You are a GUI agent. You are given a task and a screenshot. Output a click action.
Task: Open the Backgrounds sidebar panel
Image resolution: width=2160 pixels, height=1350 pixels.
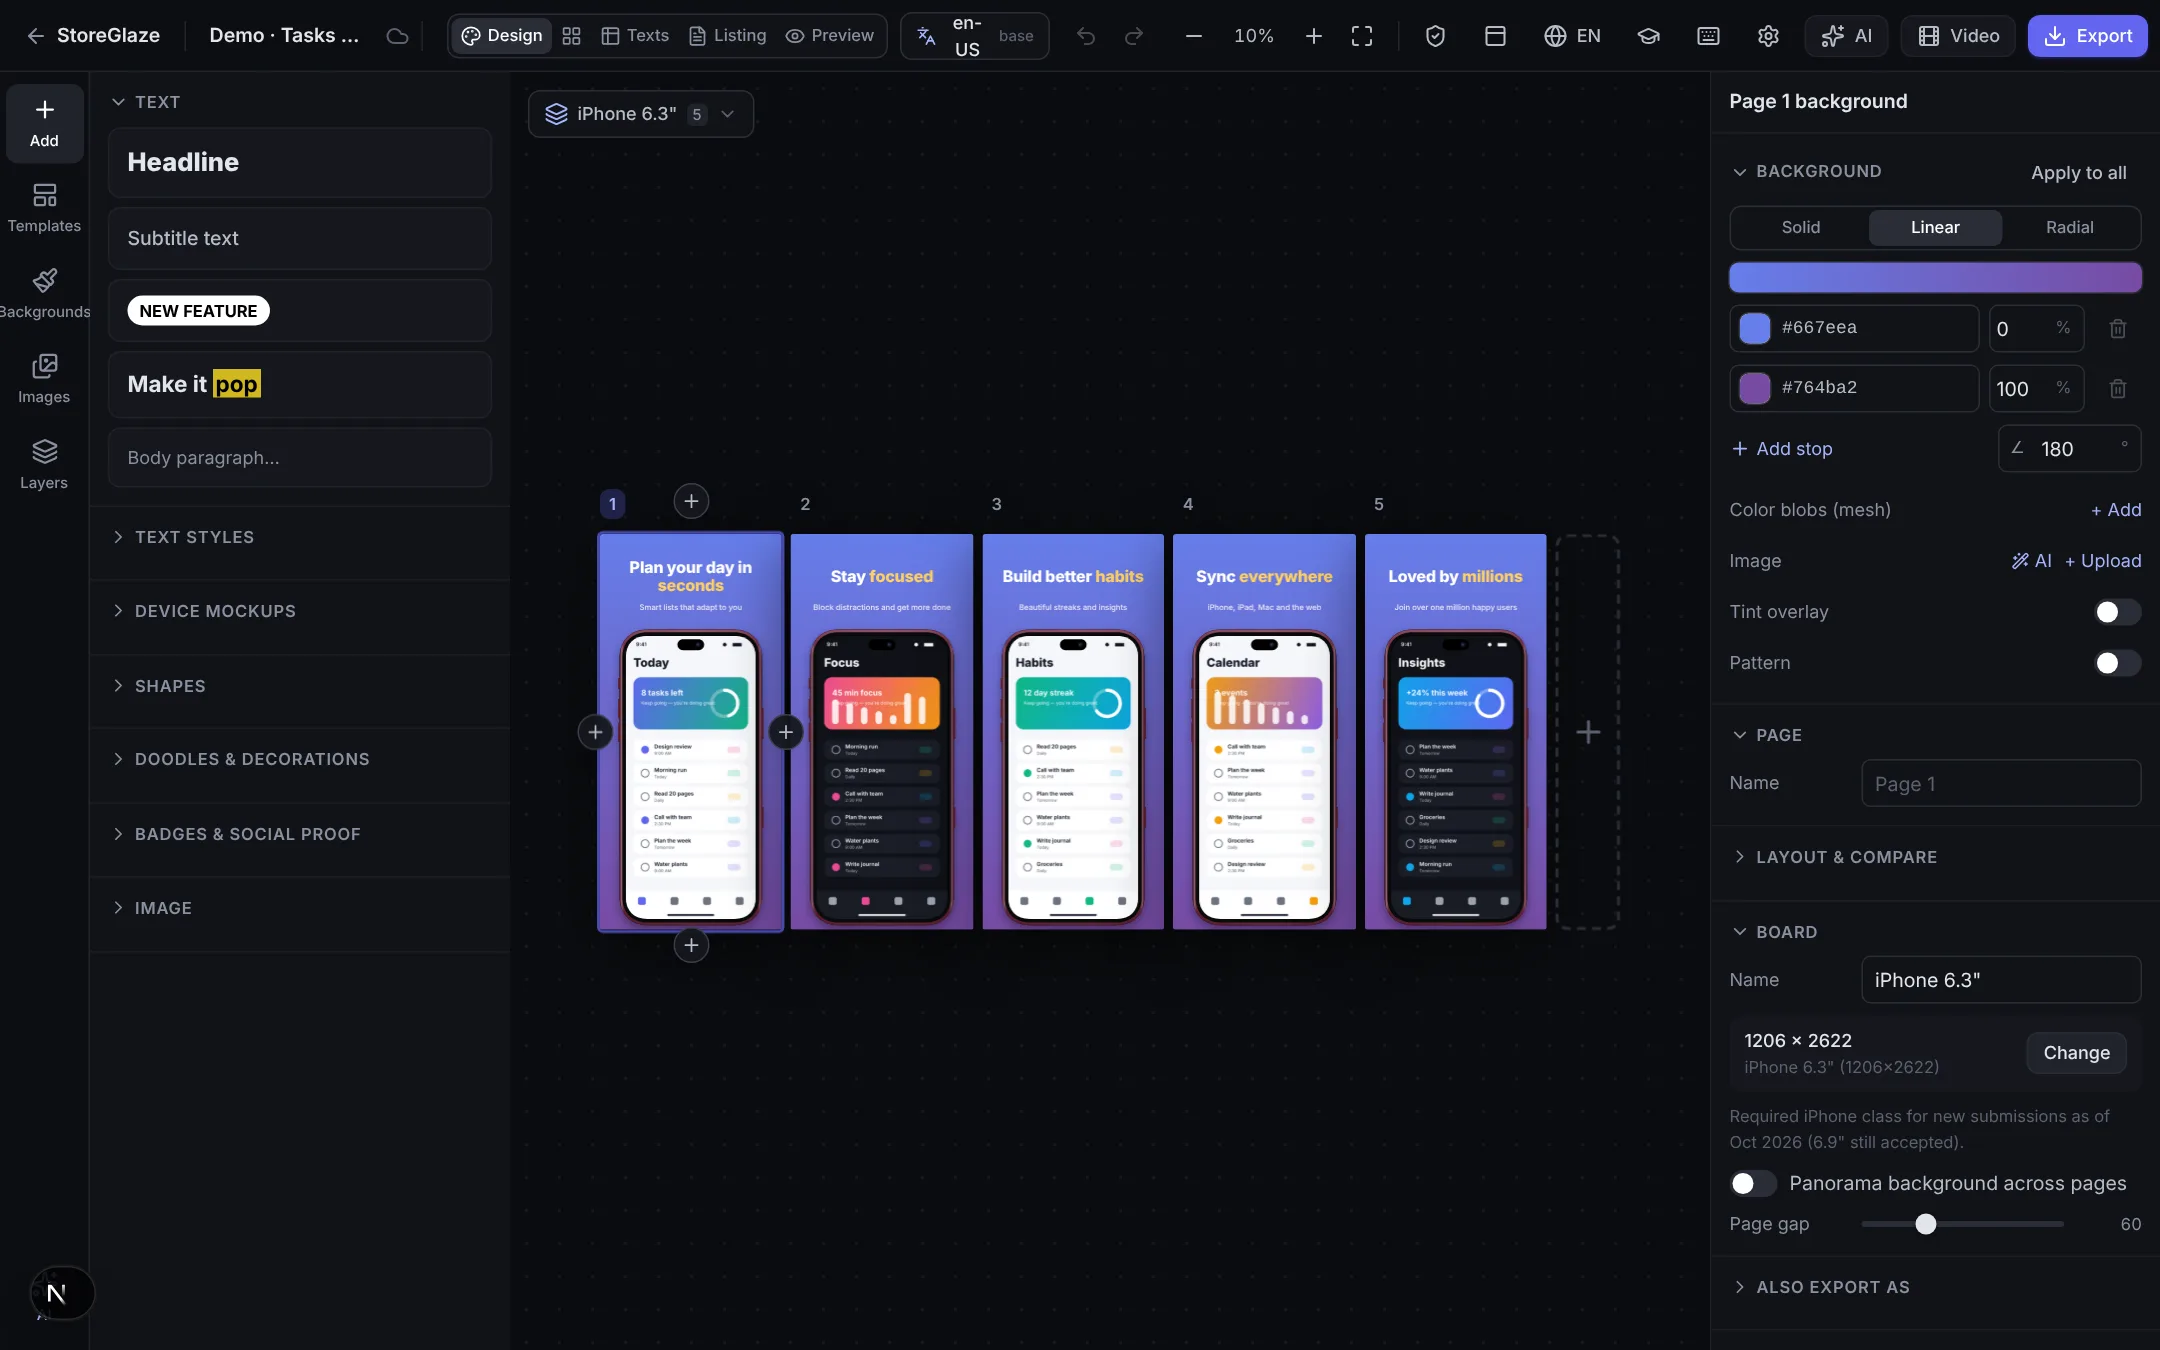pos(44,294)
